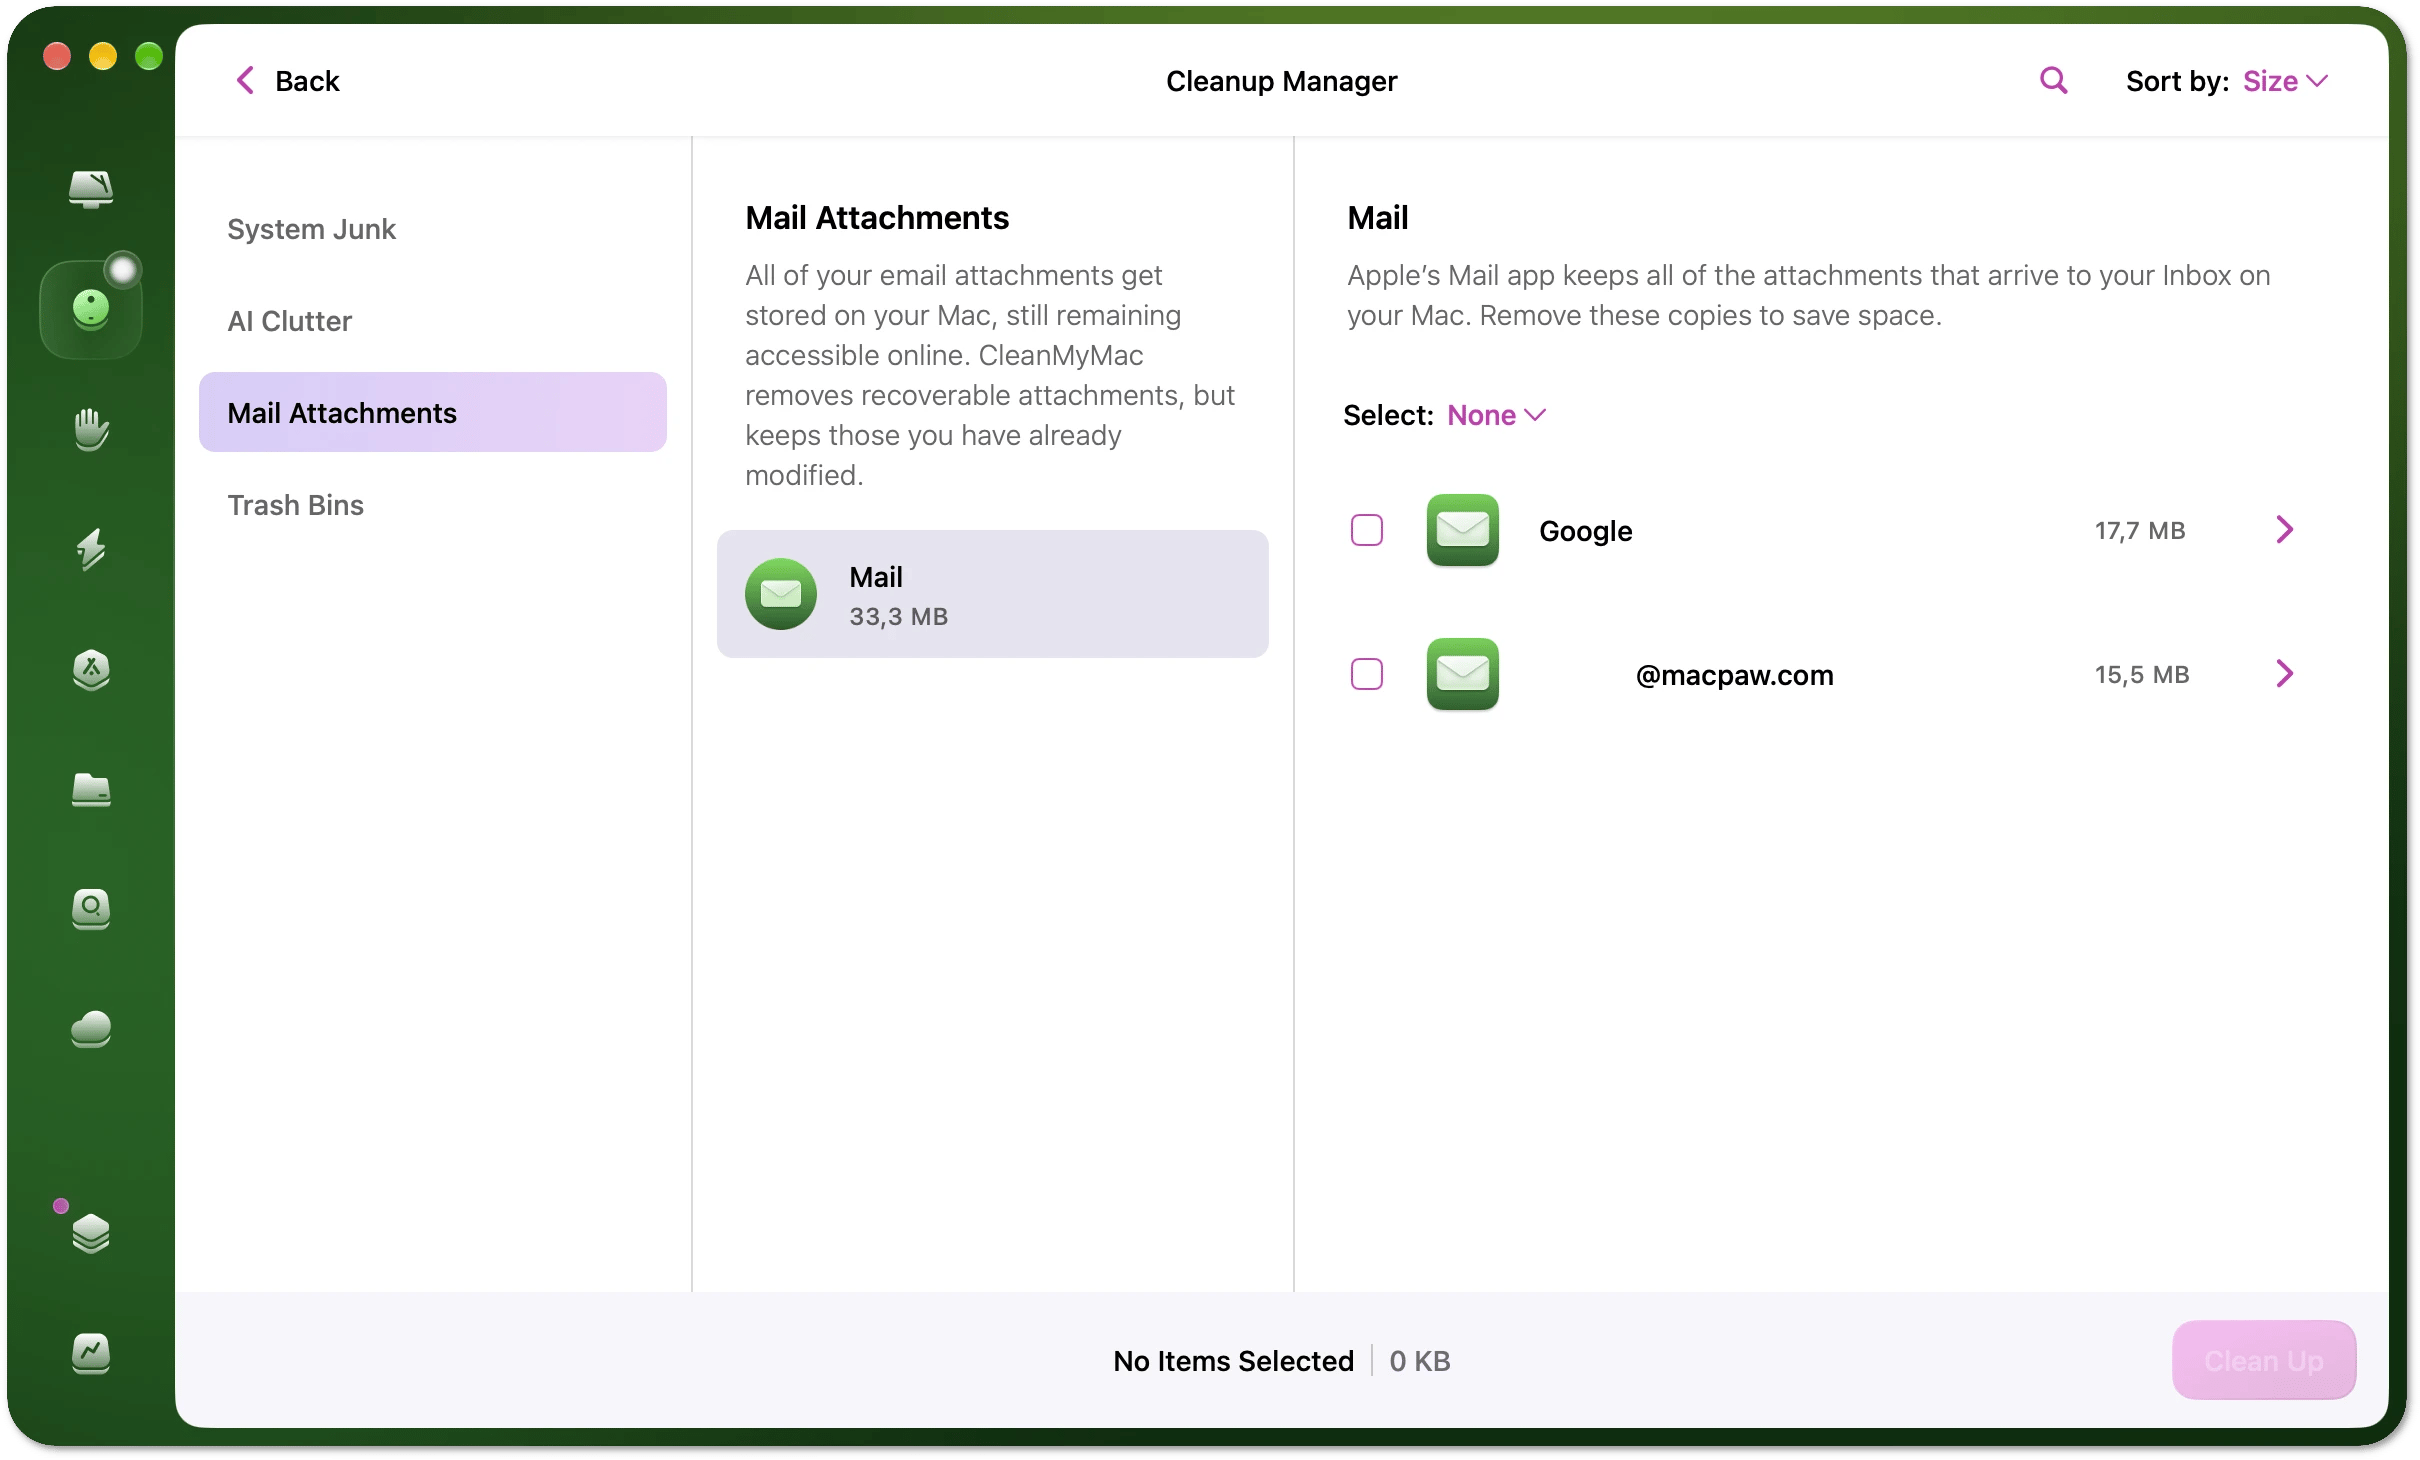
Task: Open the Smart Care monitor icon in sidebar
Action: click(91, 188)
